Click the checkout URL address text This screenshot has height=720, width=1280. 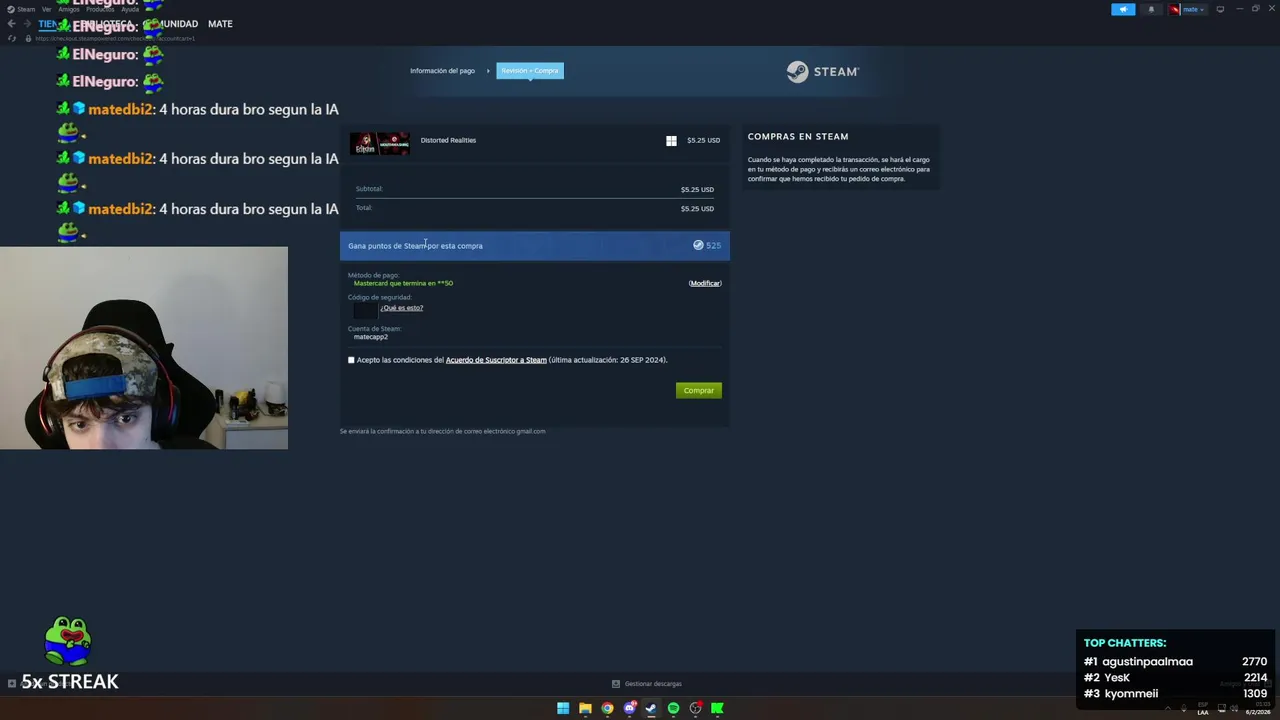click(x=115, y=38)
